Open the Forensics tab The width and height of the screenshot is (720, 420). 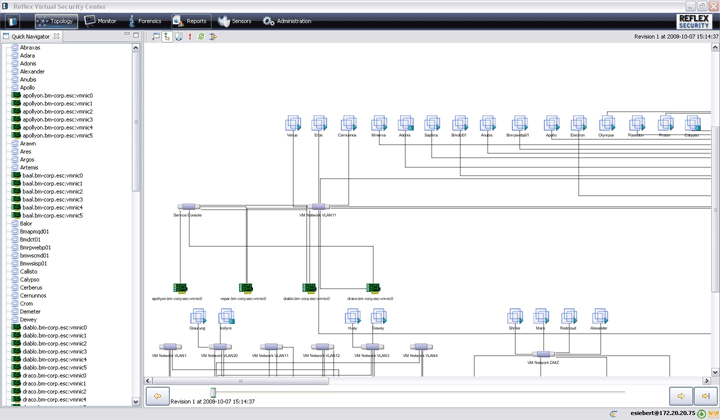tap(143, 20)
